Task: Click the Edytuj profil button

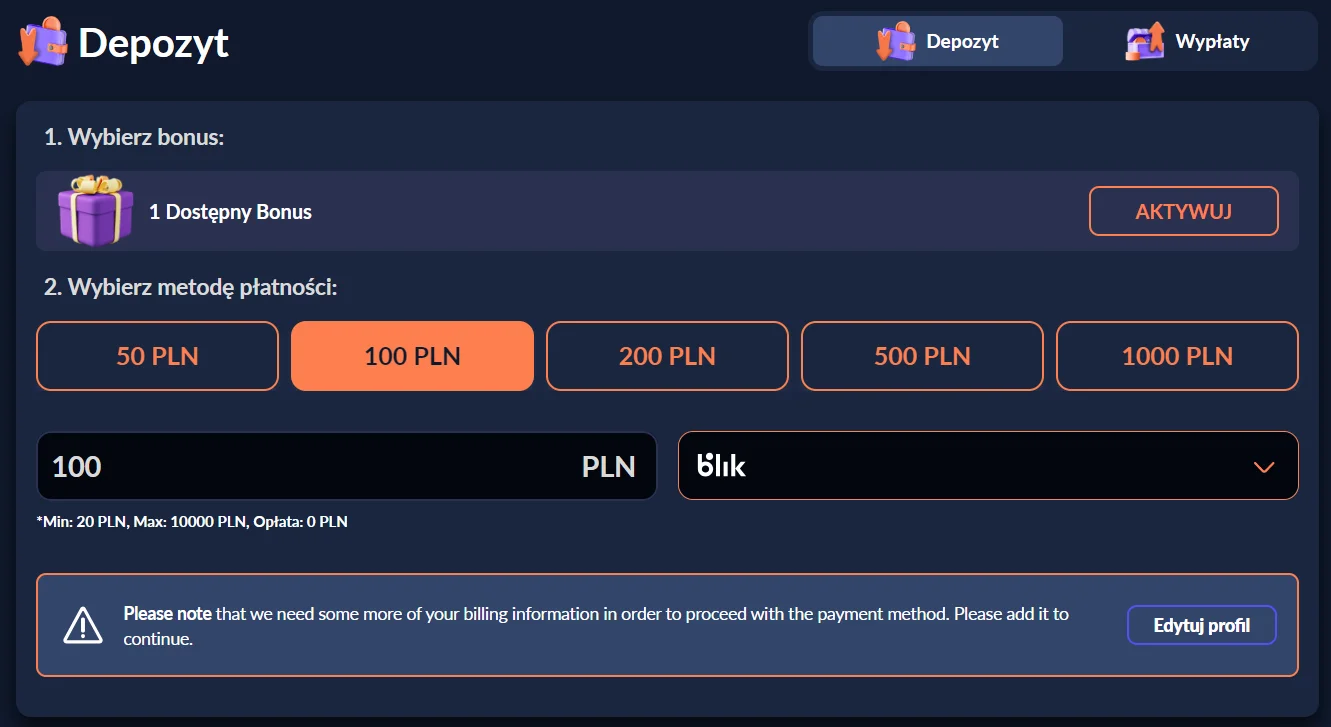Action: [x=1201, y=624]
